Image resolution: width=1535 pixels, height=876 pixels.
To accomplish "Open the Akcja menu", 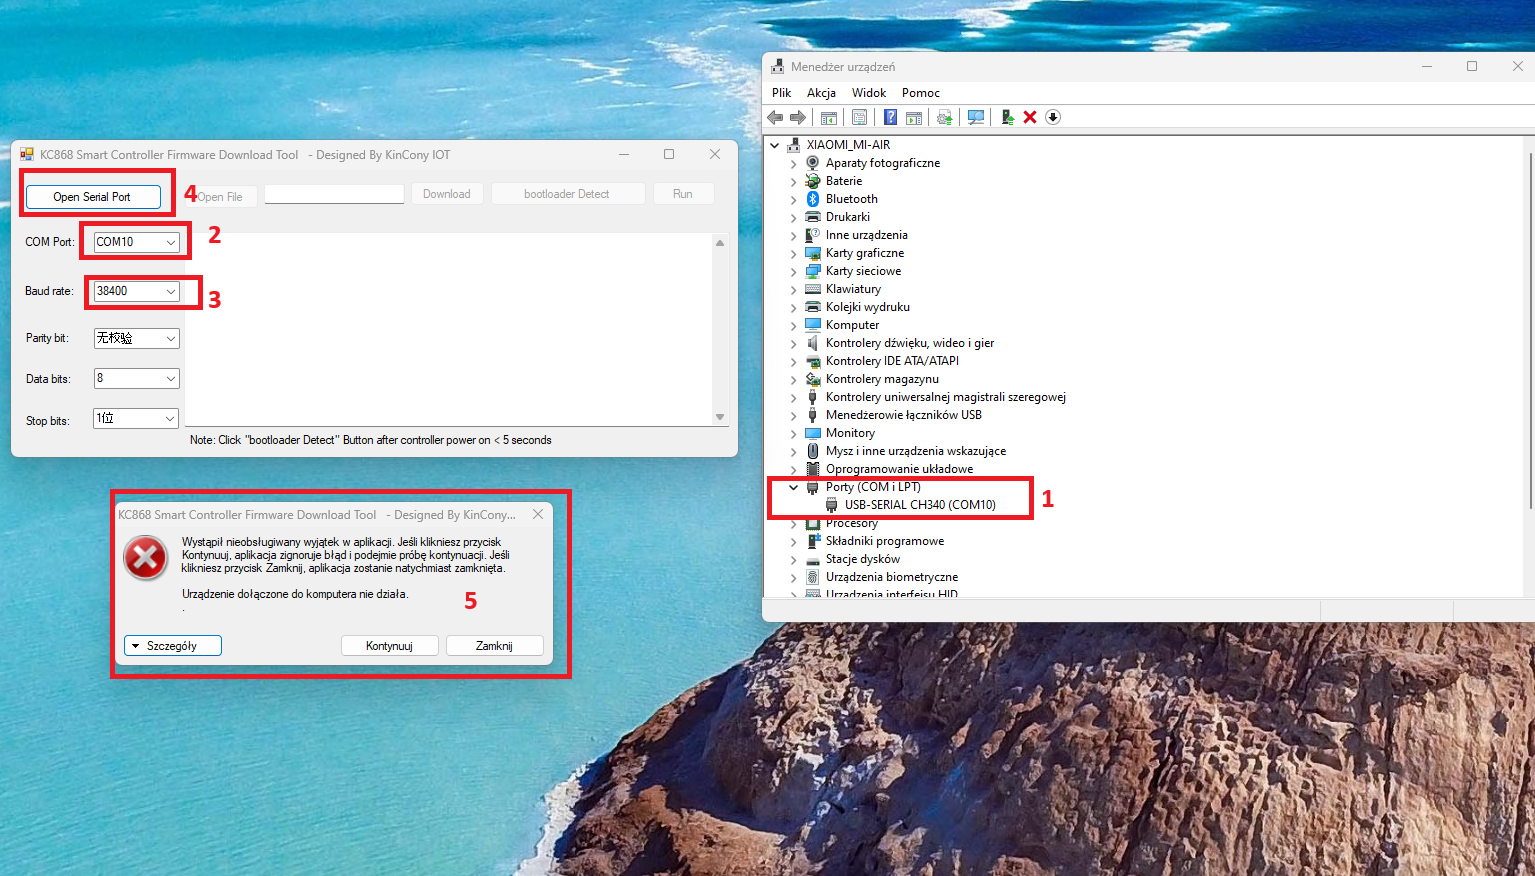I will pyautogui.click(x=821, y=93).
